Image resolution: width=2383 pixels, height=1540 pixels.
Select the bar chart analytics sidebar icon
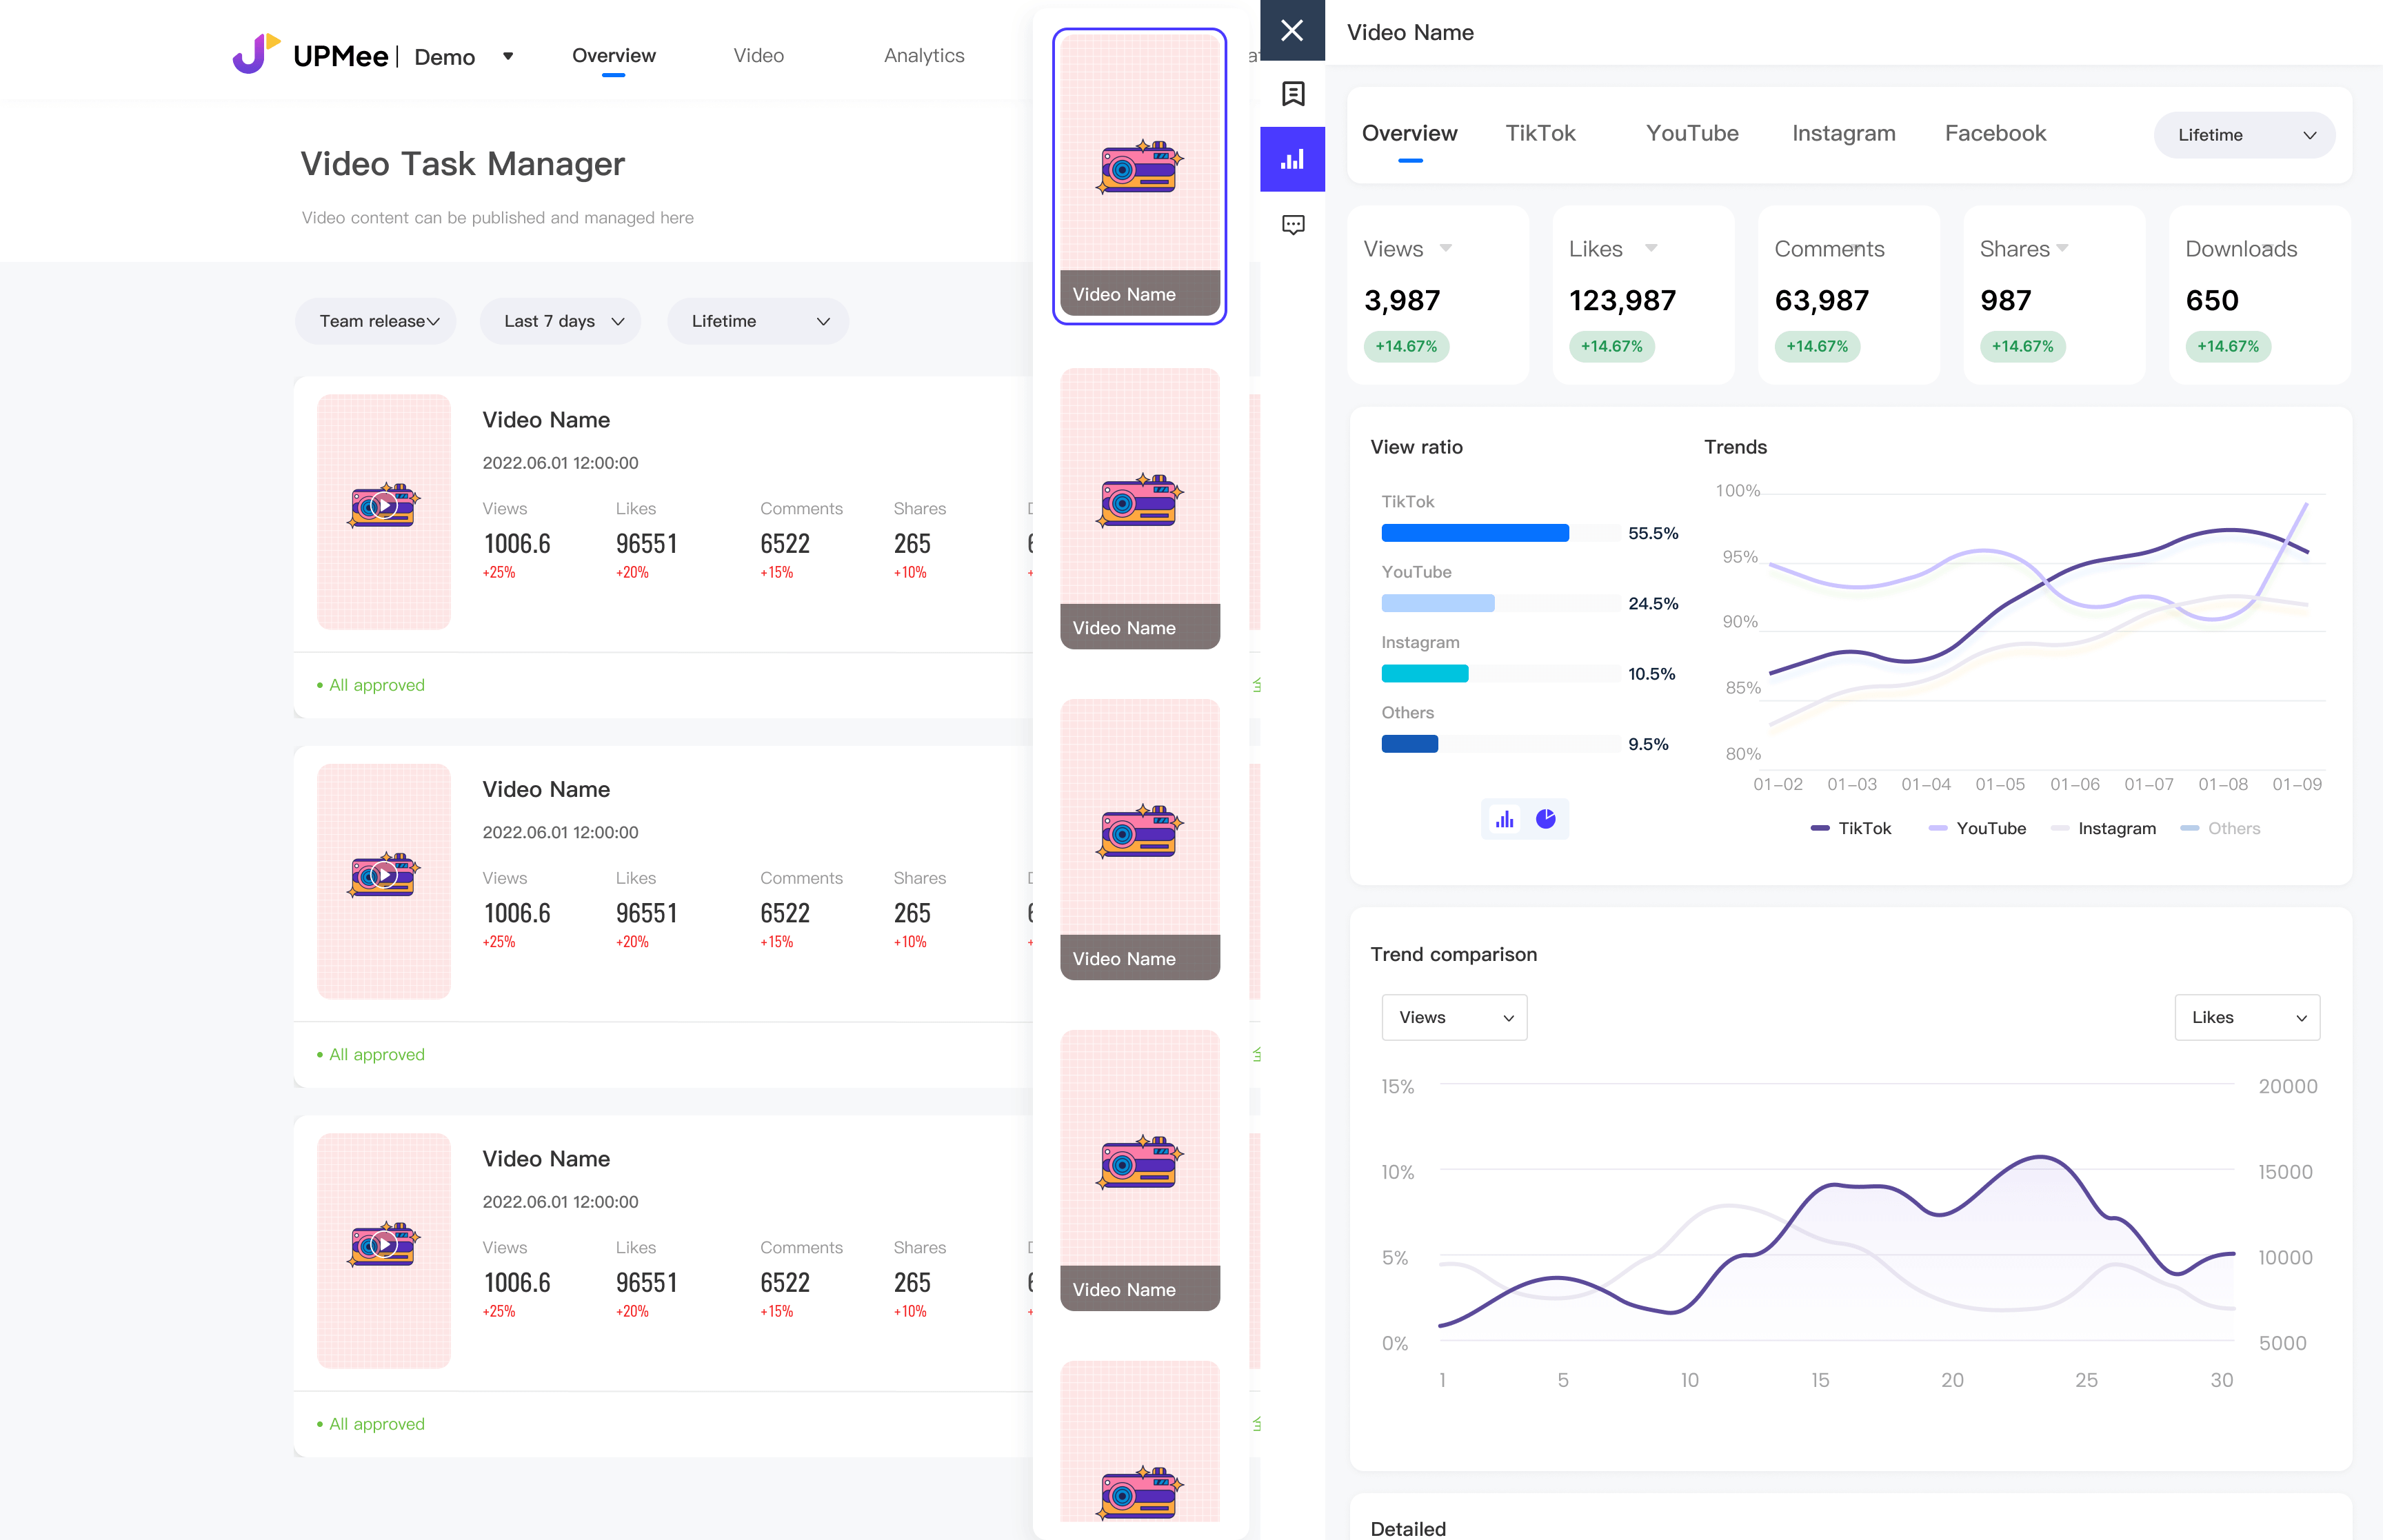[1293, 159]
